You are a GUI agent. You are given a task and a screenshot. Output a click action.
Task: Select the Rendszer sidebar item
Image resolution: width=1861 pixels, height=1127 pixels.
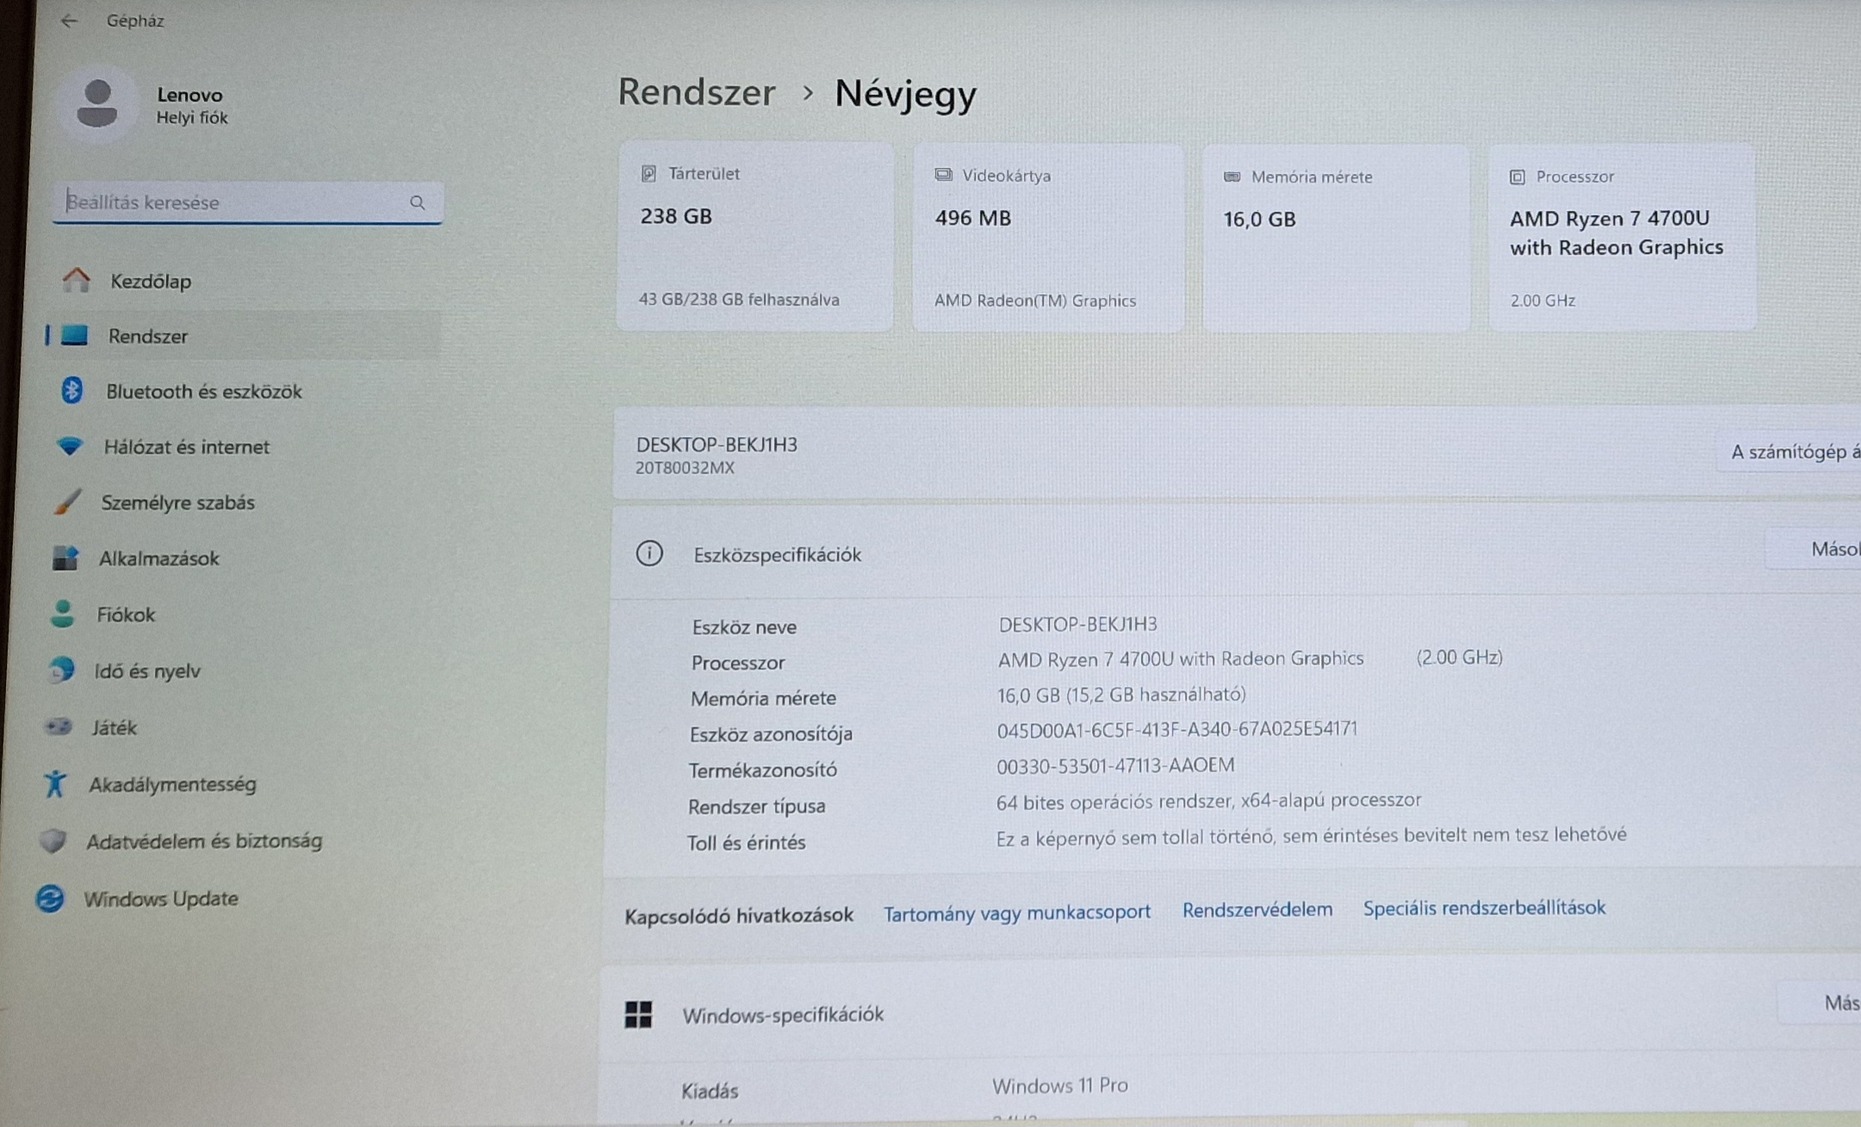pyautogui.click(x=243, y=336)
